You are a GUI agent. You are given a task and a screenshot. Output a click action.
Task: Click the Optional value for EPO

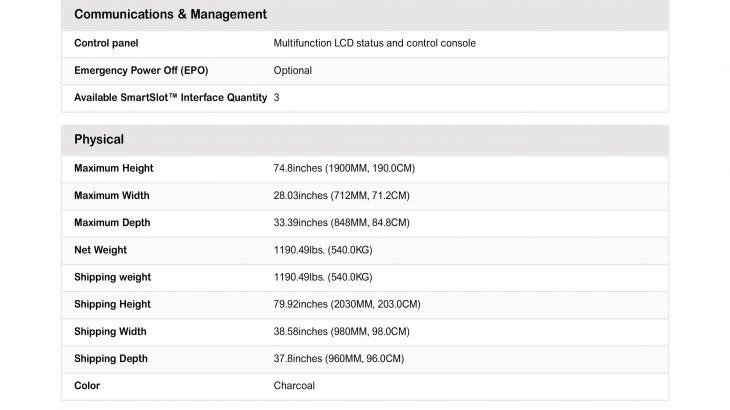[292, 71]
